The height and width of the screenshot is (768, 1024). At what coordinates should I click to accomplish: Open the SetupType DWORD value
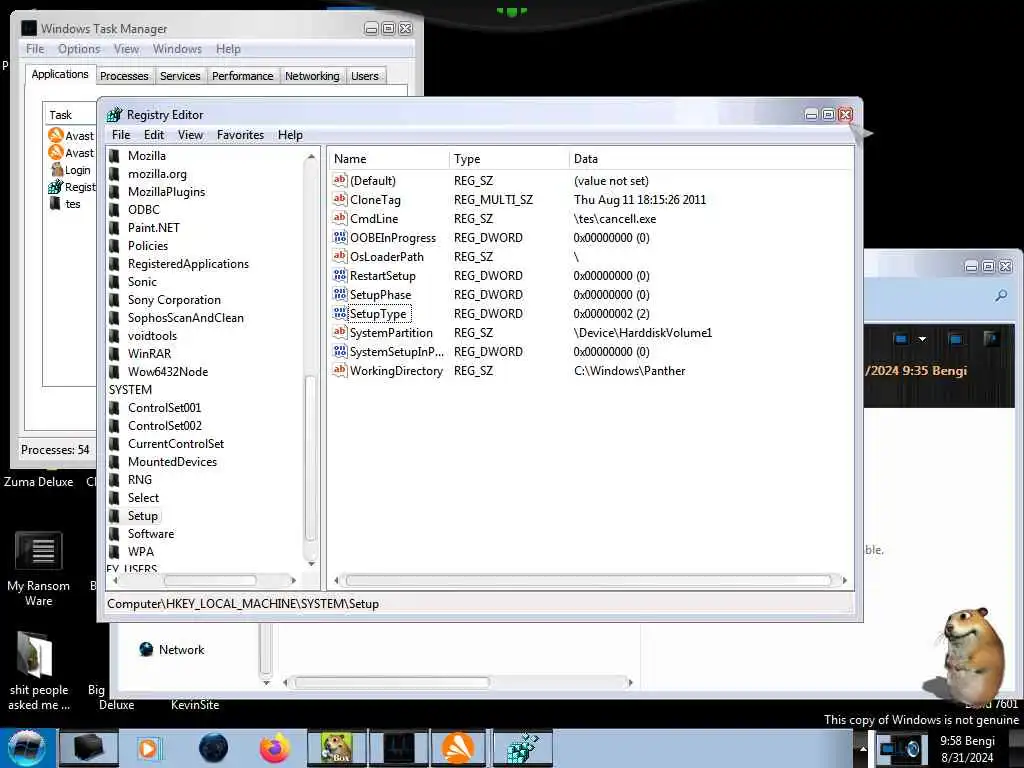point(377,313)
